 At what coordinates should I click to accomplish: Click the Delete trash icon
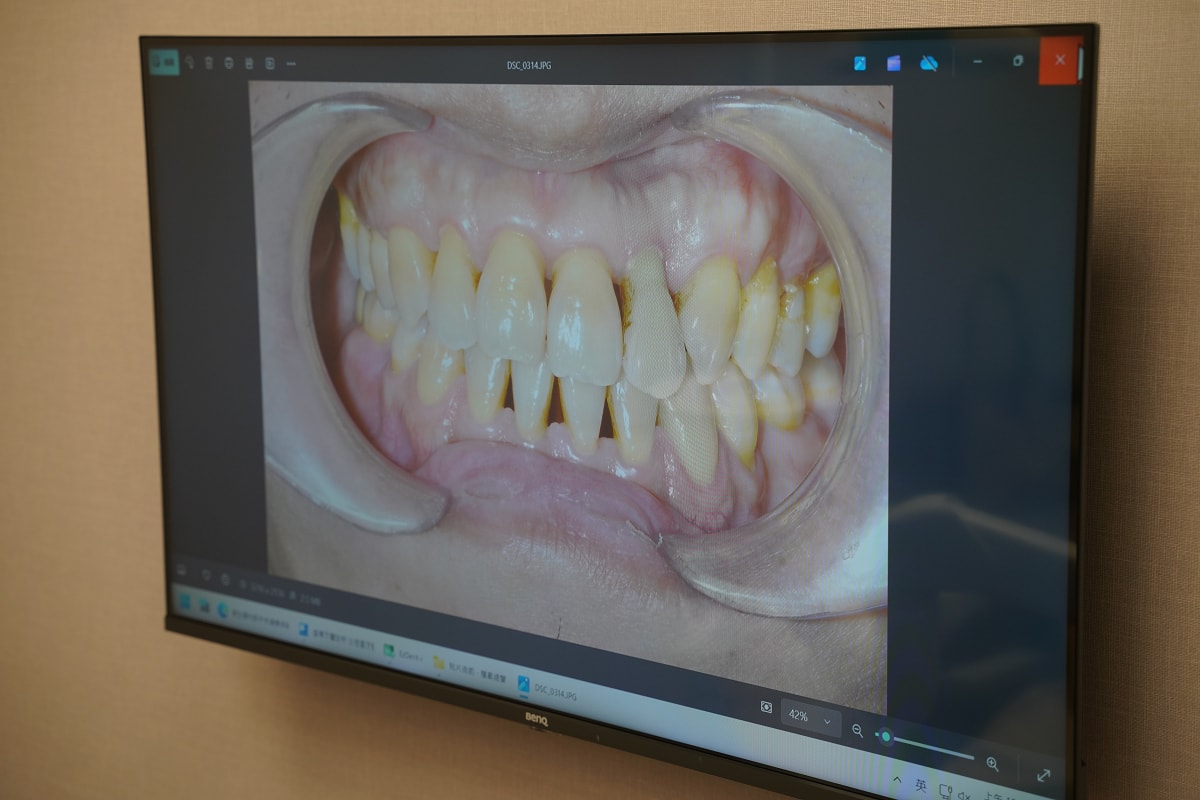pos(209,63)
